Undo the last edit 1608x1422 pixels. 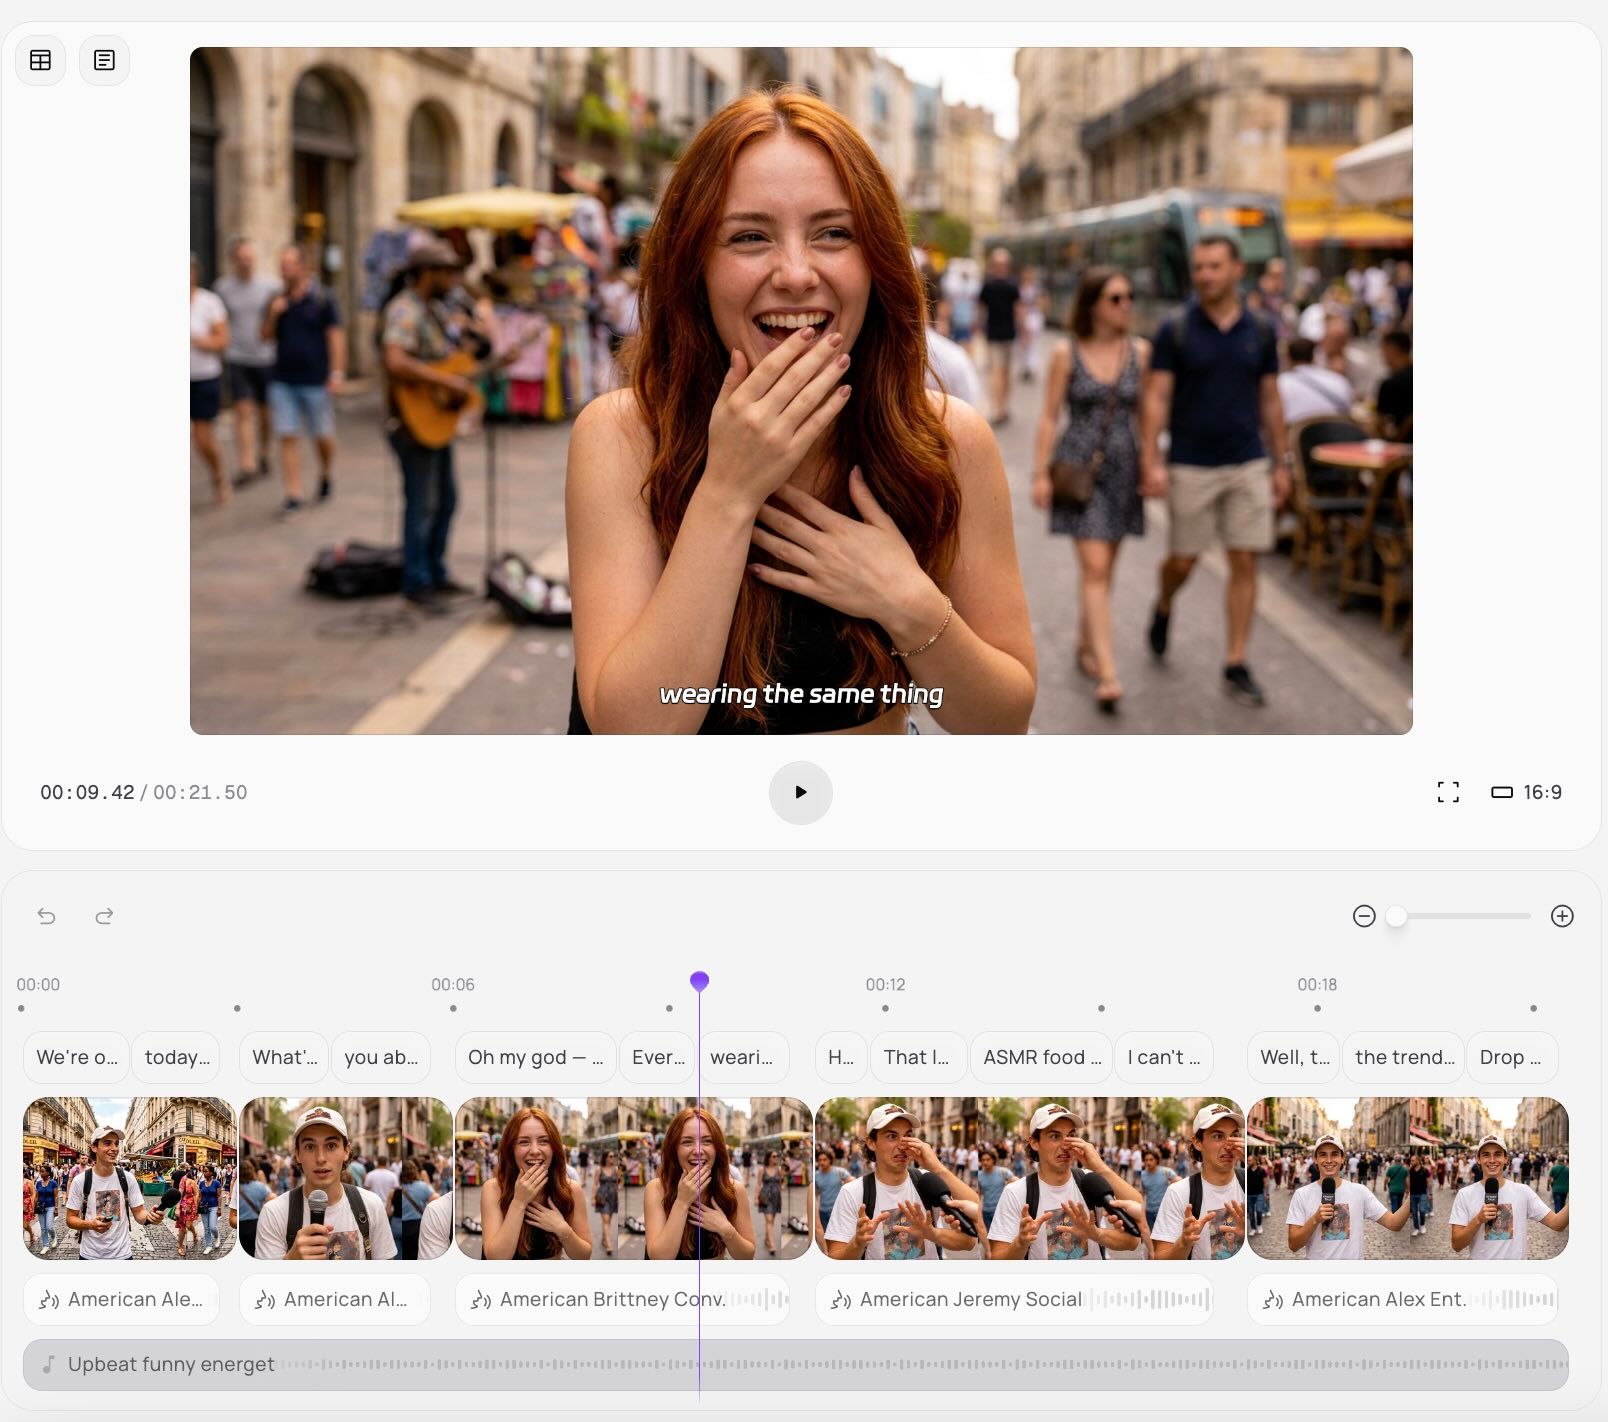click(x=47, y=916)
